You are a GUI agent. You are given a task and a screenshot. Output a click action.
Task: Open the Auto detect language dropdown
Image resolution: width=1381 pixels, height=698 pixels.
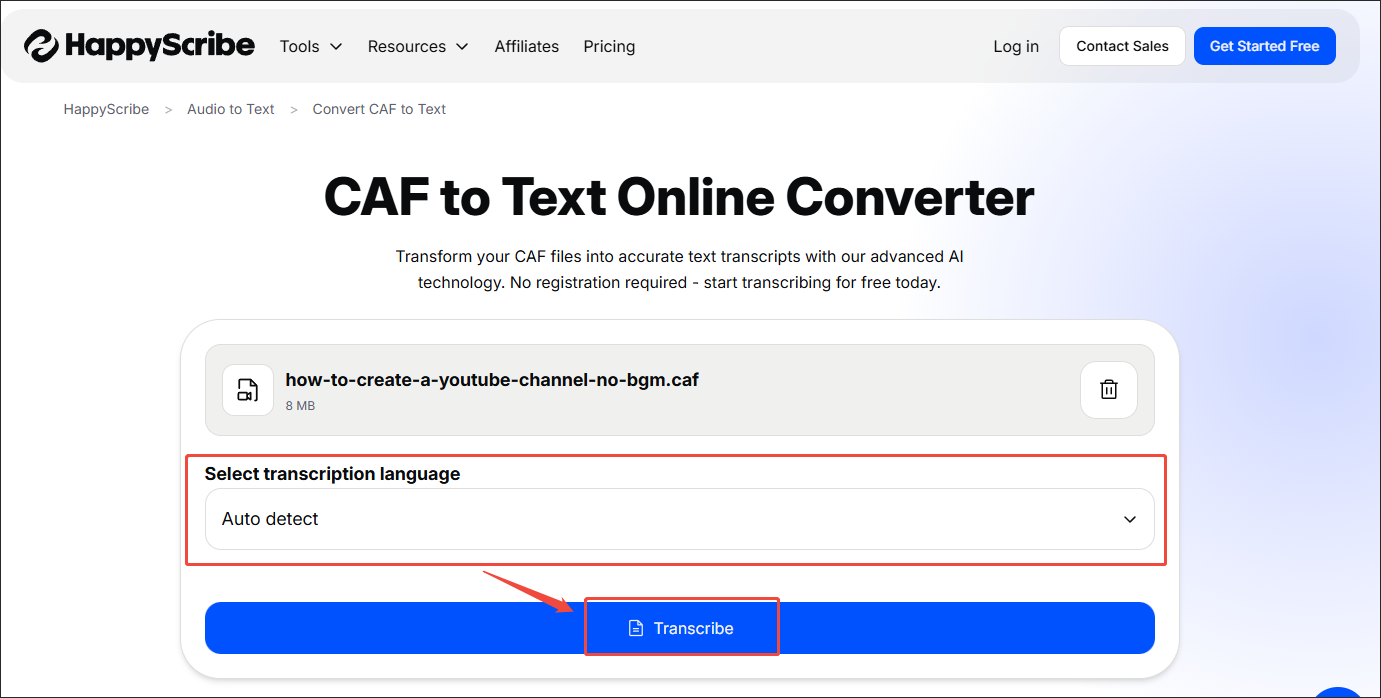[x=680, y=519]
